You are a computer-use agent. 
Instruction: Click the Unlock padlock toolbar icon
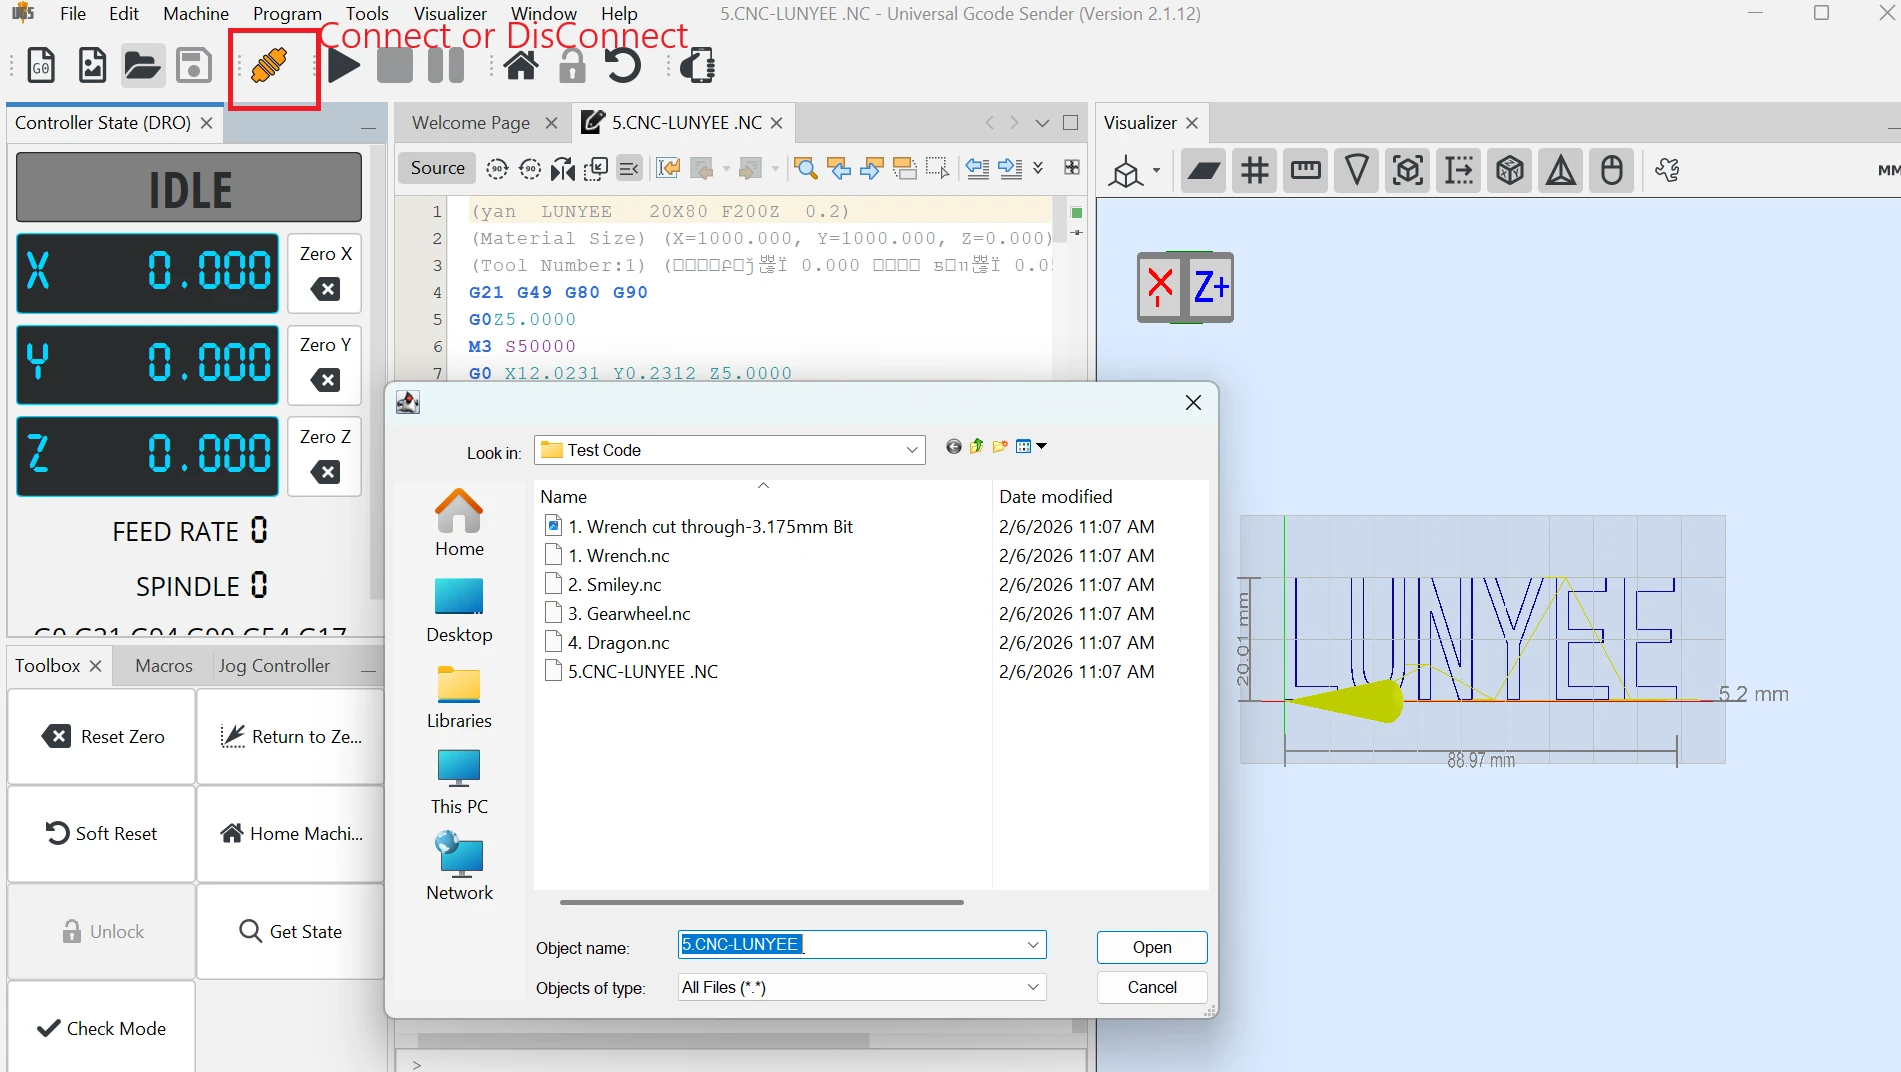tap(572, 66)
